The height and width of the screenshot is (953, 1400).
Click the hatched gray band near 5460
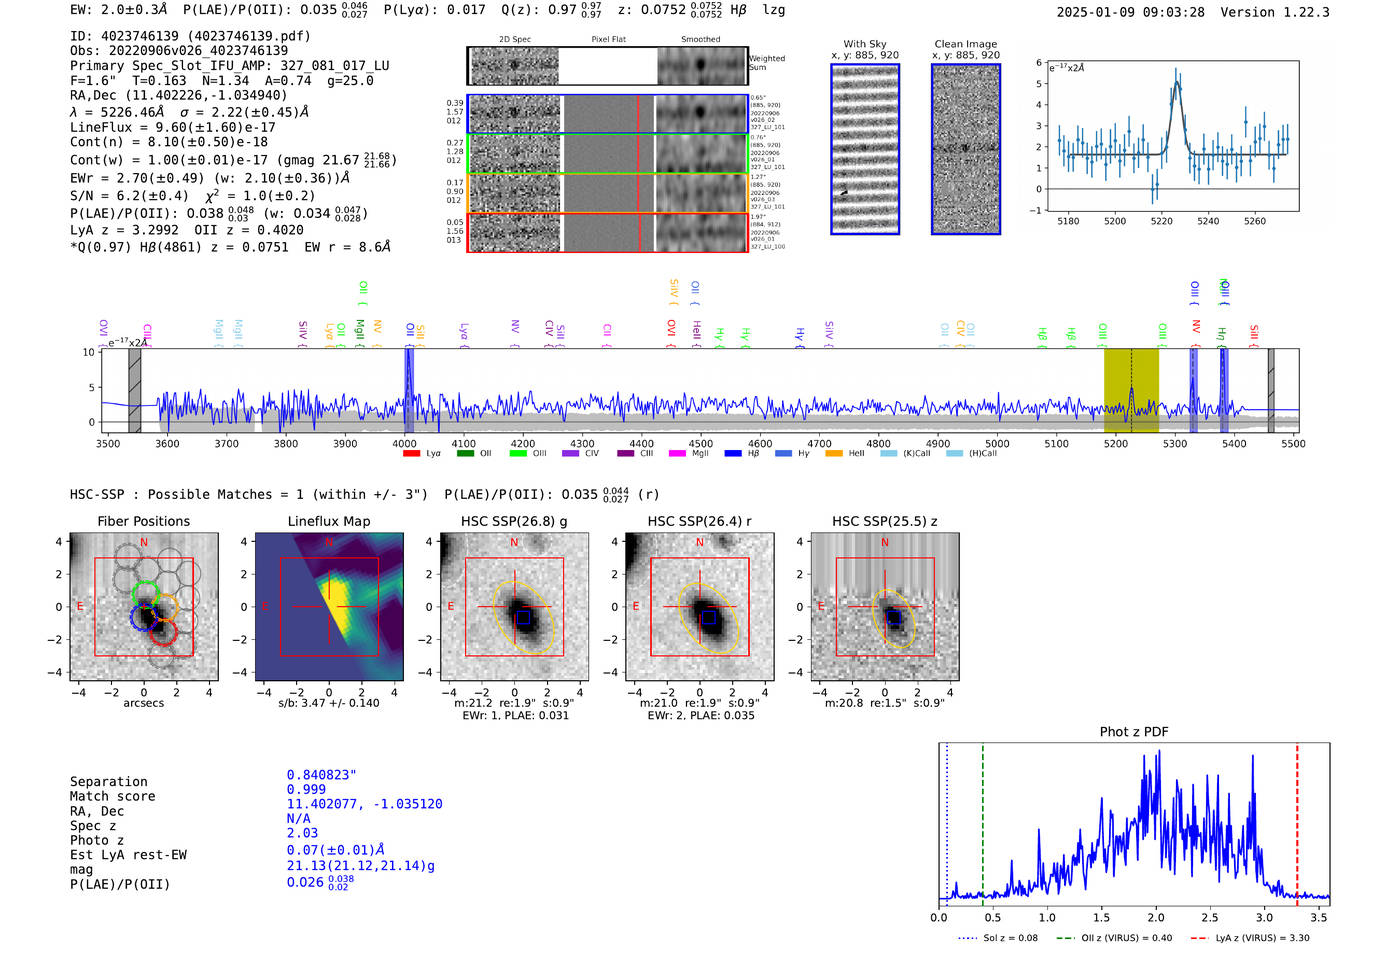coord(1271,390)
